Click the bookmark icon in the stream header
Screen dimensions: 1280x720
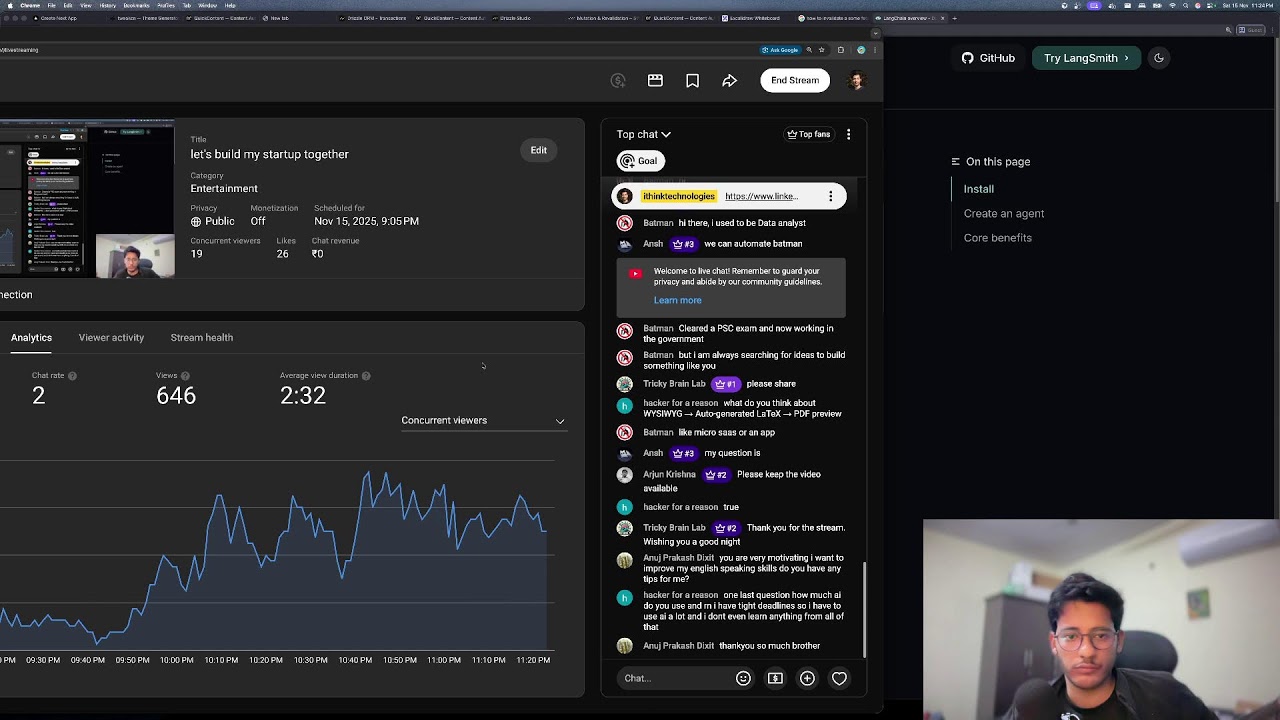tap(692, 81)
